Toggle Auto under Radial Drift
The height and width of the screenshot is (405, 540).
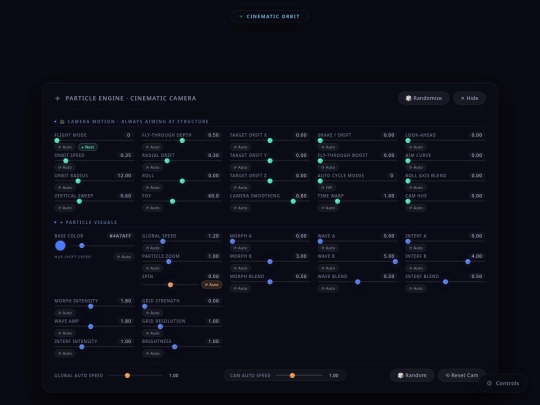[x=153, y=167]
